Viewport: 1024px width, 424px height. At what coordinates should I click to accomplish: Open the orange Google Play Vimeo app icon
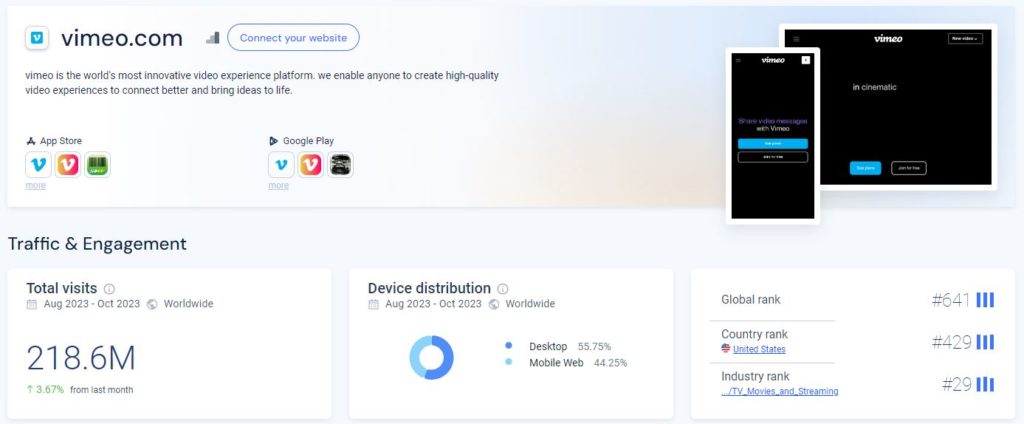pyautogui.click(x=311, y=165)
